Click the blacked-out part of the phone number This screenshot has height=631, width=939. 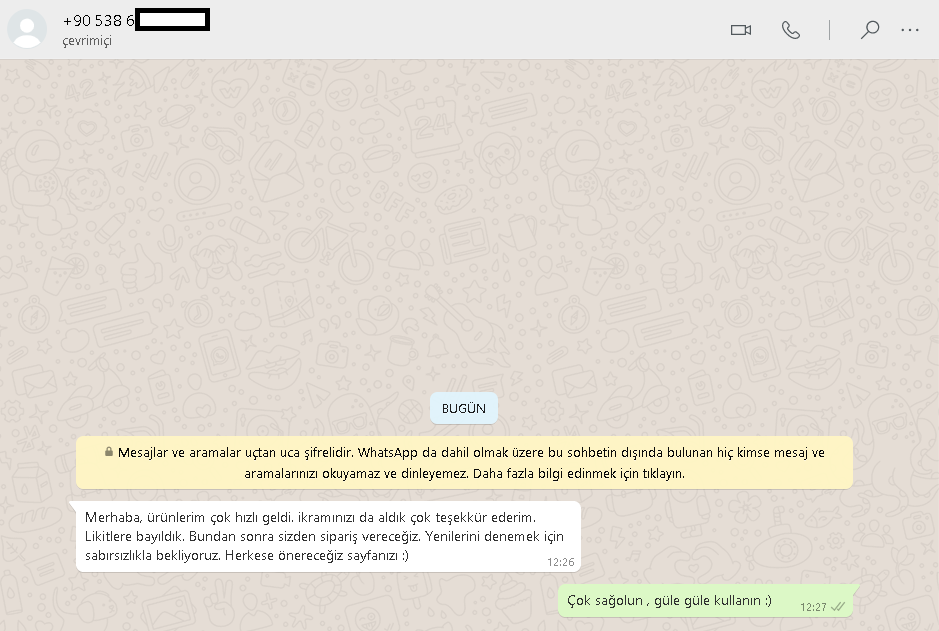pos(172,20)
